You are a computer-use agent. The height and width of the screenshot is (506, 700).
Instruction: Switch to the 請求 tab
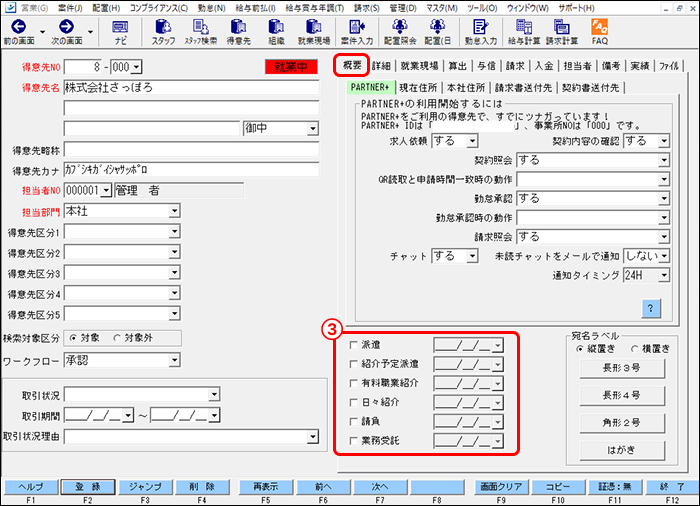pyautogui.click(x=515, y=66)
